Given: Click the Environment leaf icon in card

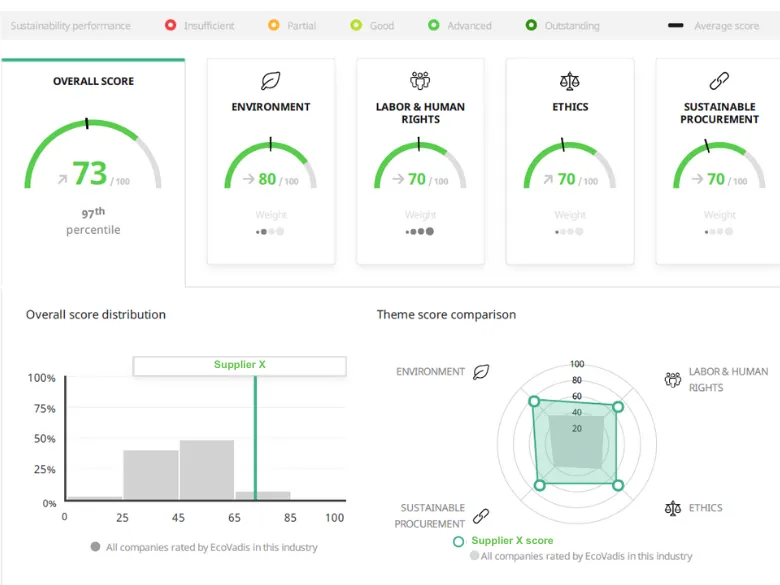Looking at the screenshot, I should tap(271, 81).
